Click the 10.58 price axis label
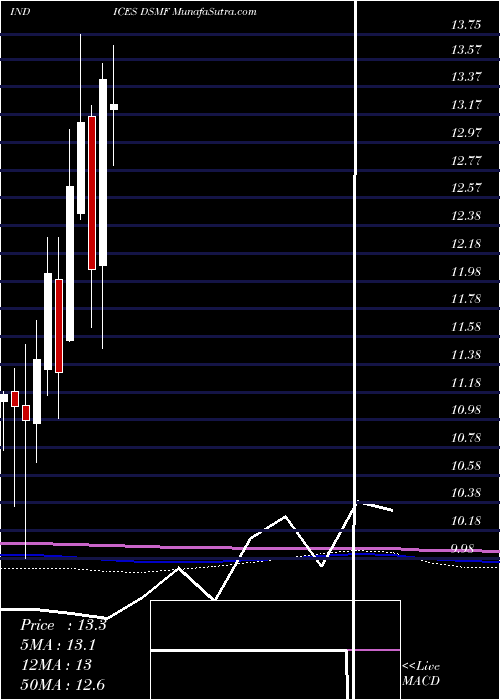 click(x=466, y=466)
